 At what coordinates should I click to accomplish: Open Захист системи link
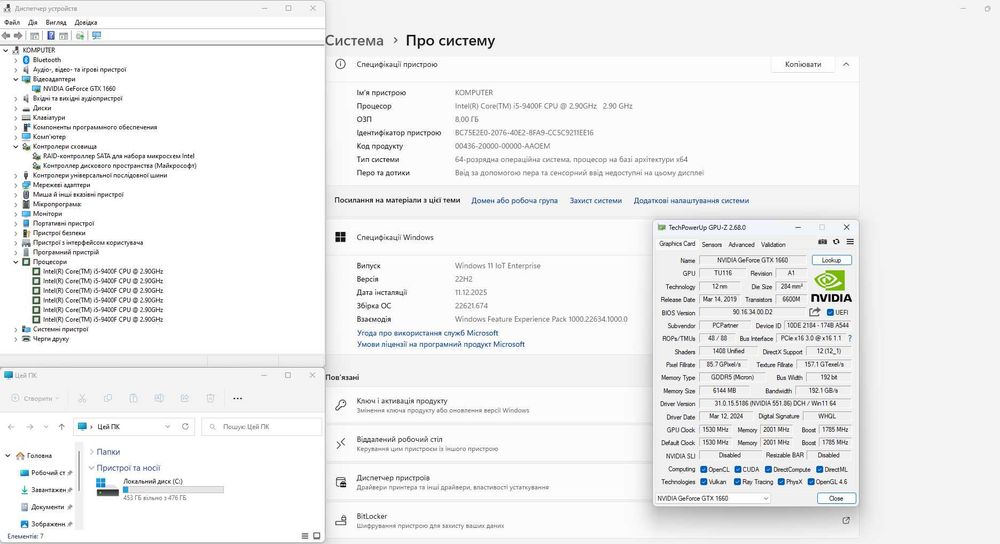coord(596,200)
